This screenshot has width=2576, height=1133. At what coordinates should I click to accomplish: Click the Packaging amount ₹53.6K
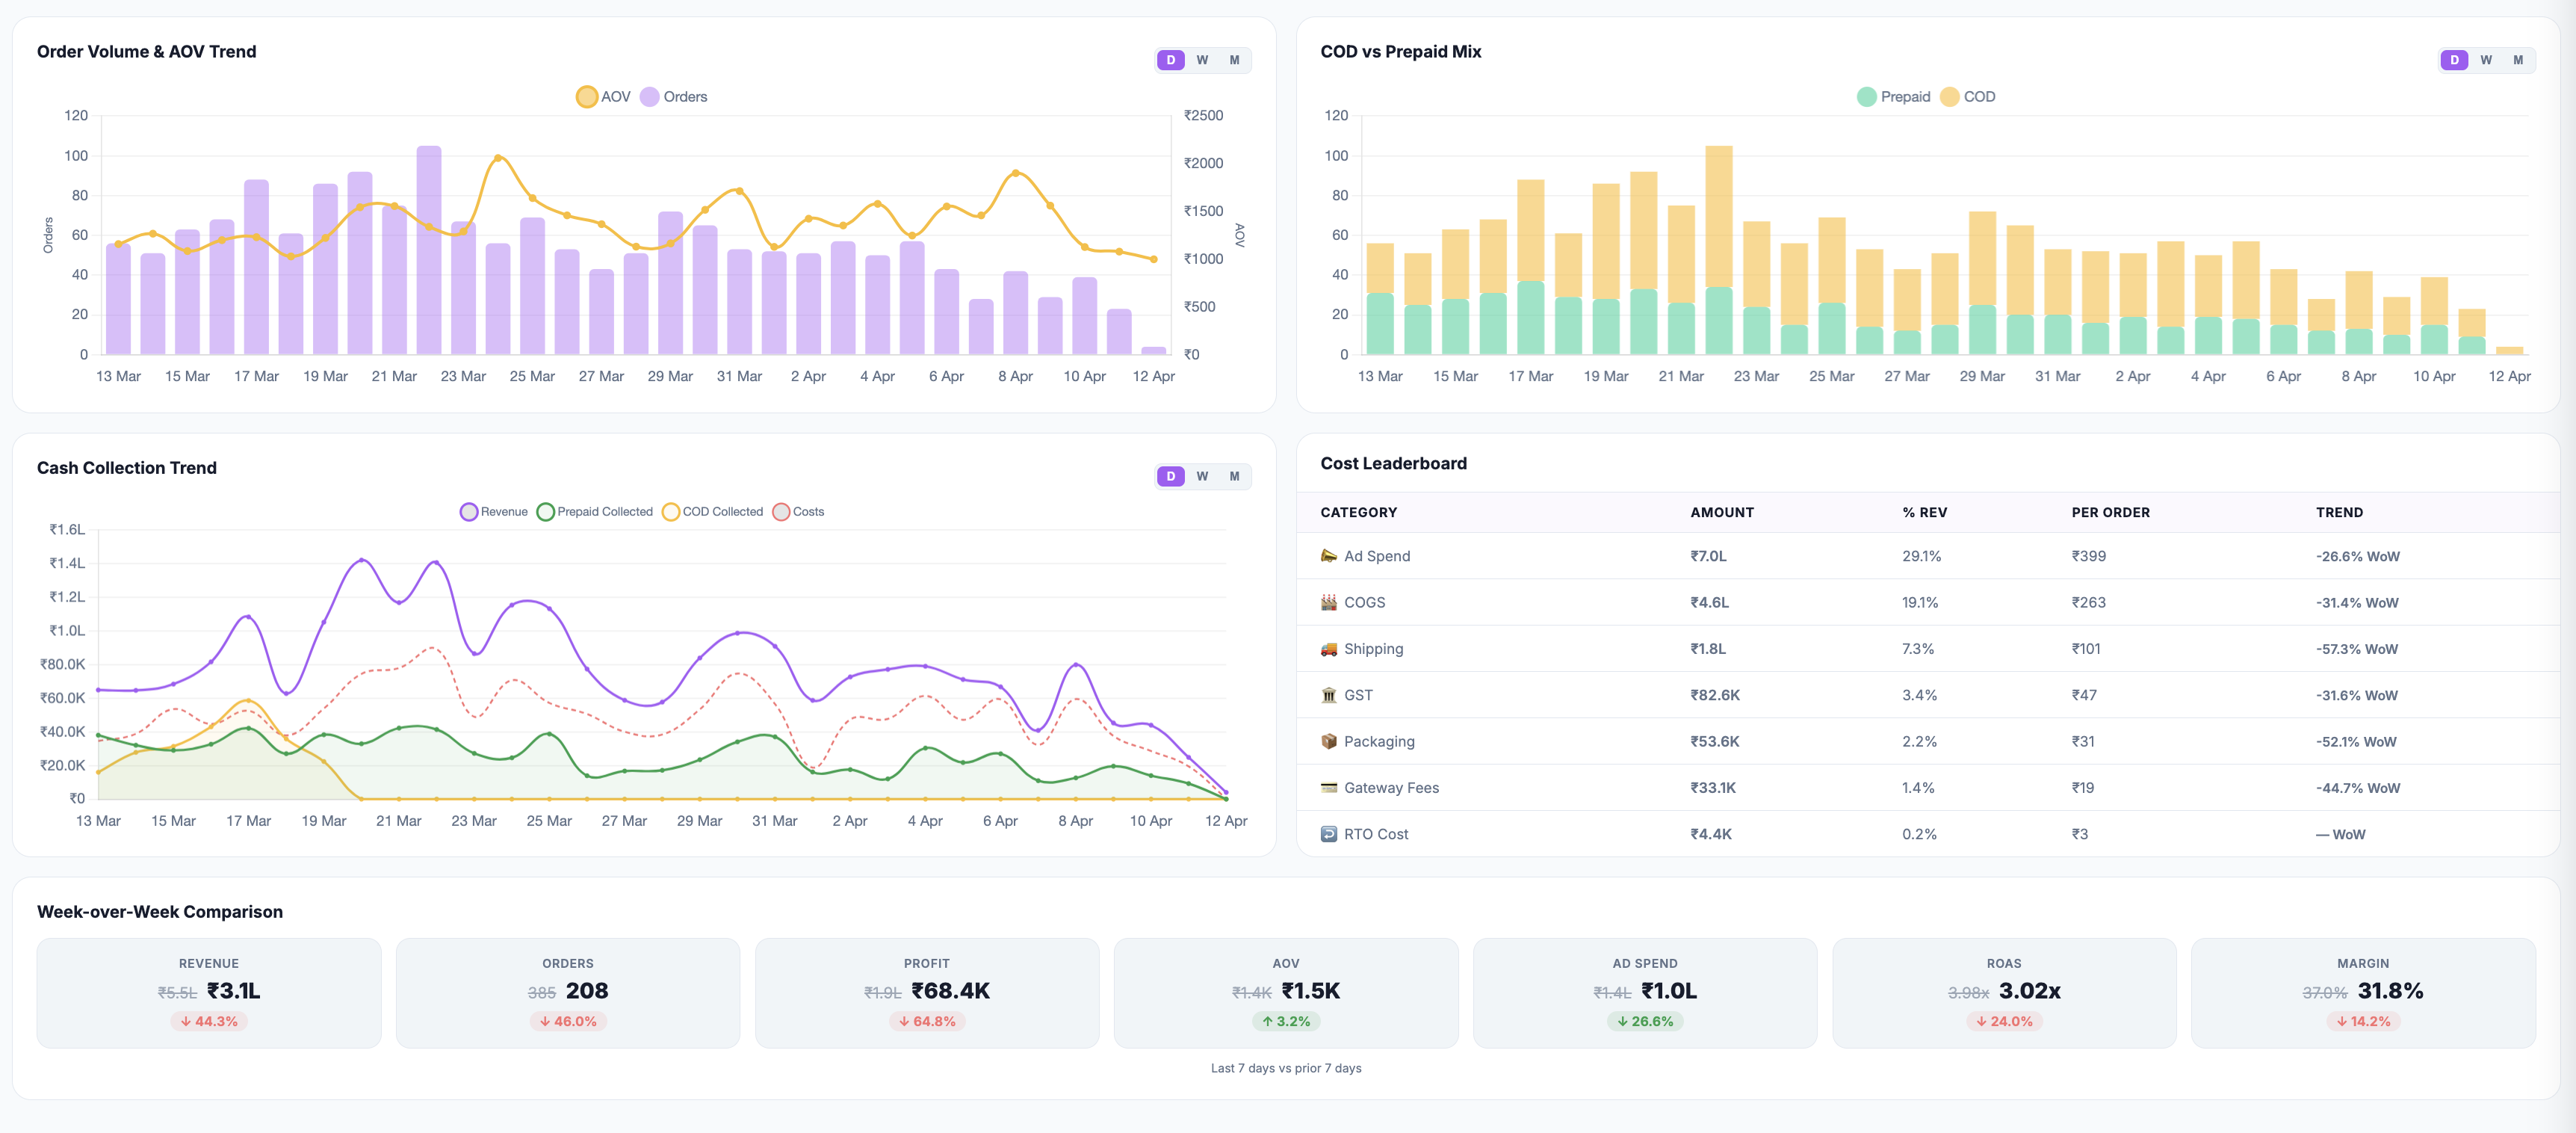[x=1715, y=742]
